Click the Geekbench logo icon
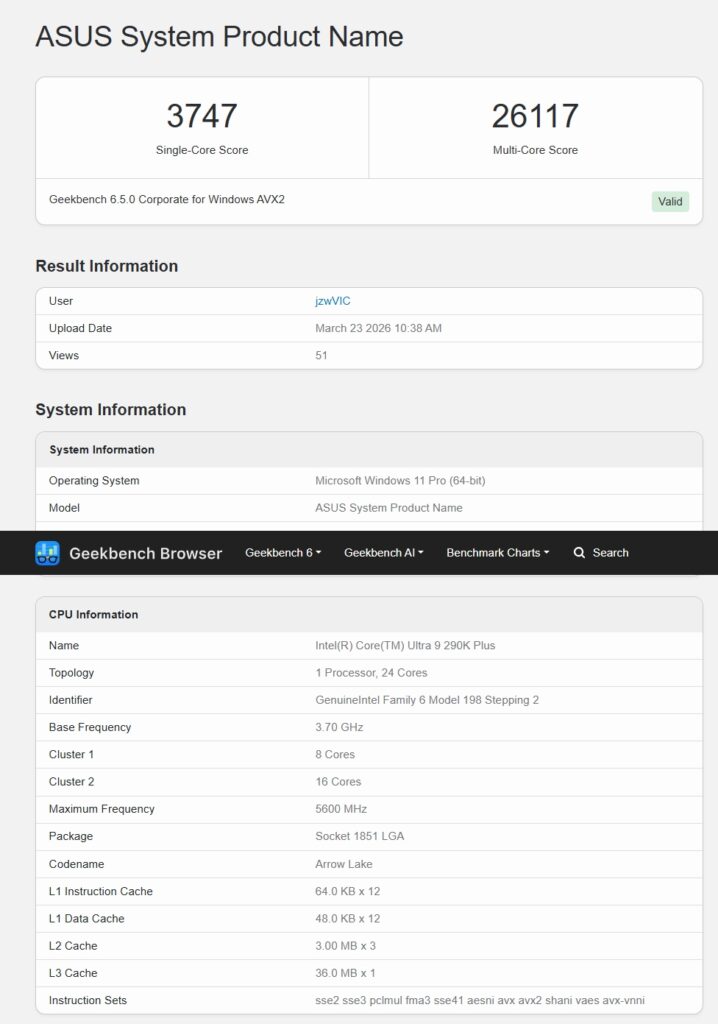718x1024 pixels. coord(47,553)
